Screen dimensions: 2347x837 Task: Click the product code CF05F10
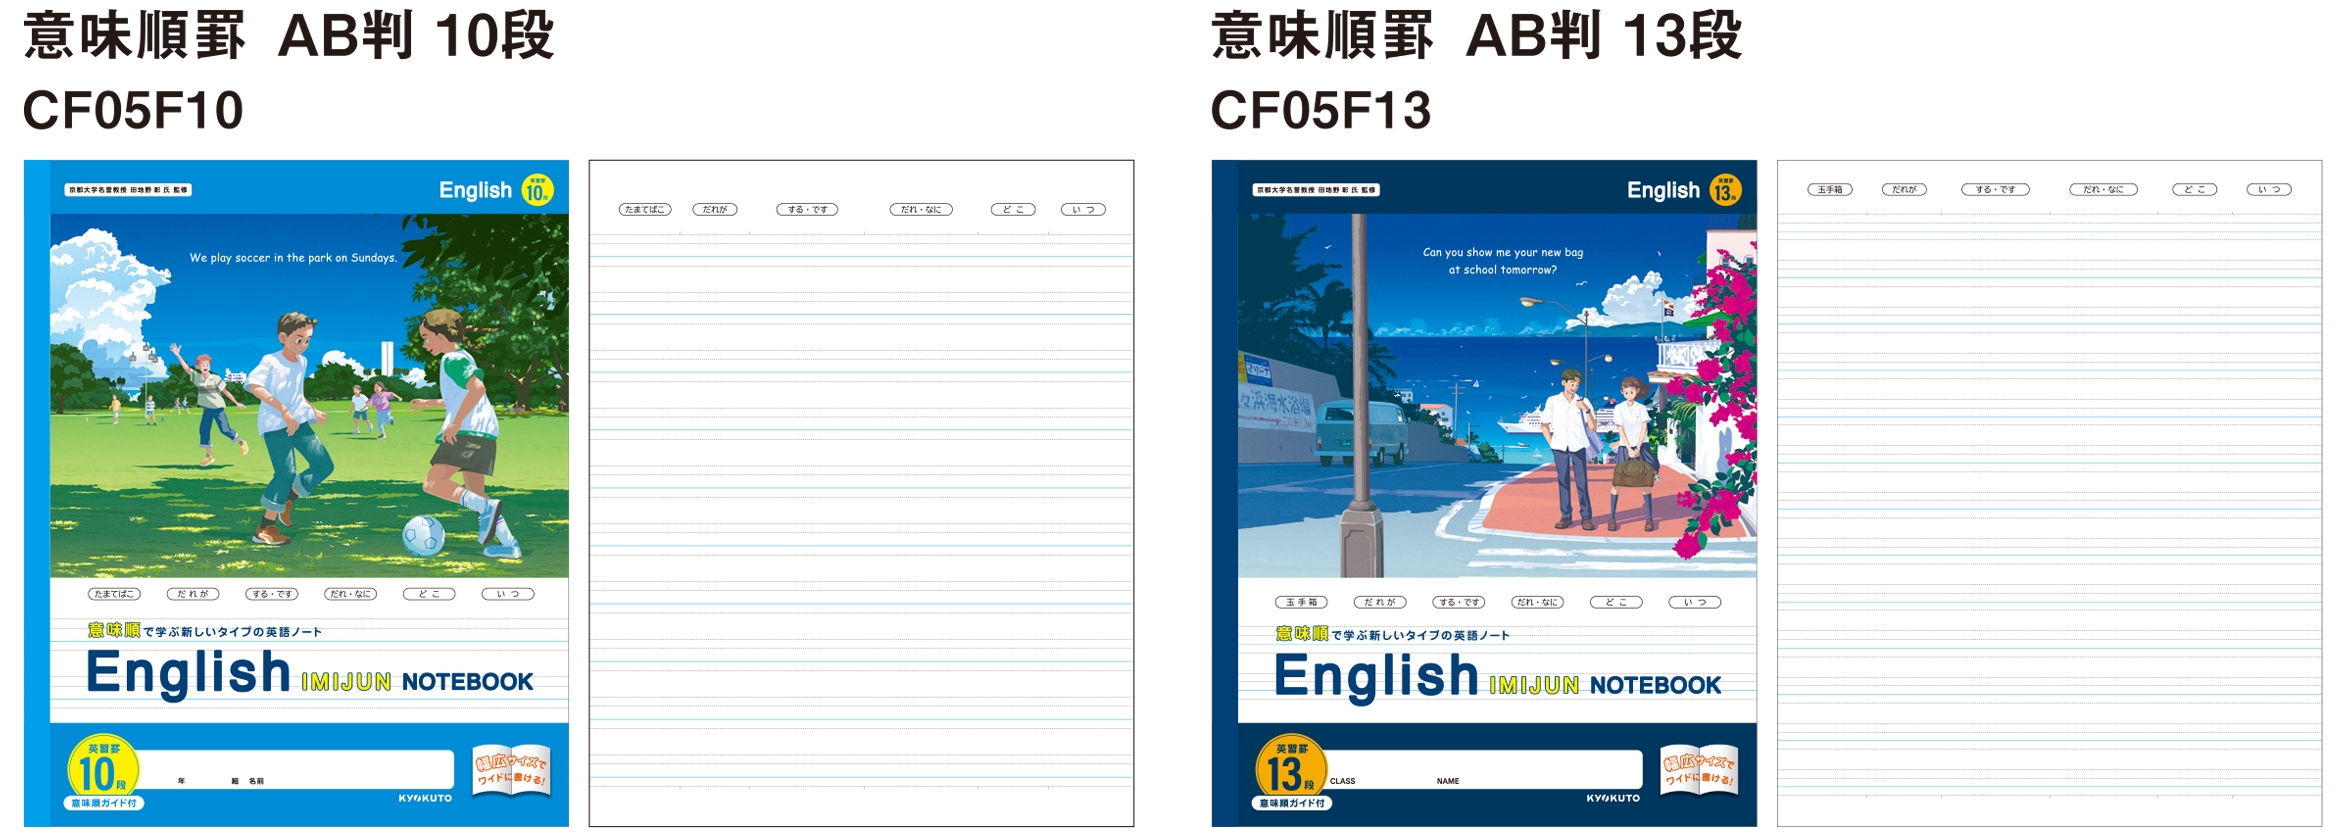pyautogui.click(x=133, y=110)
